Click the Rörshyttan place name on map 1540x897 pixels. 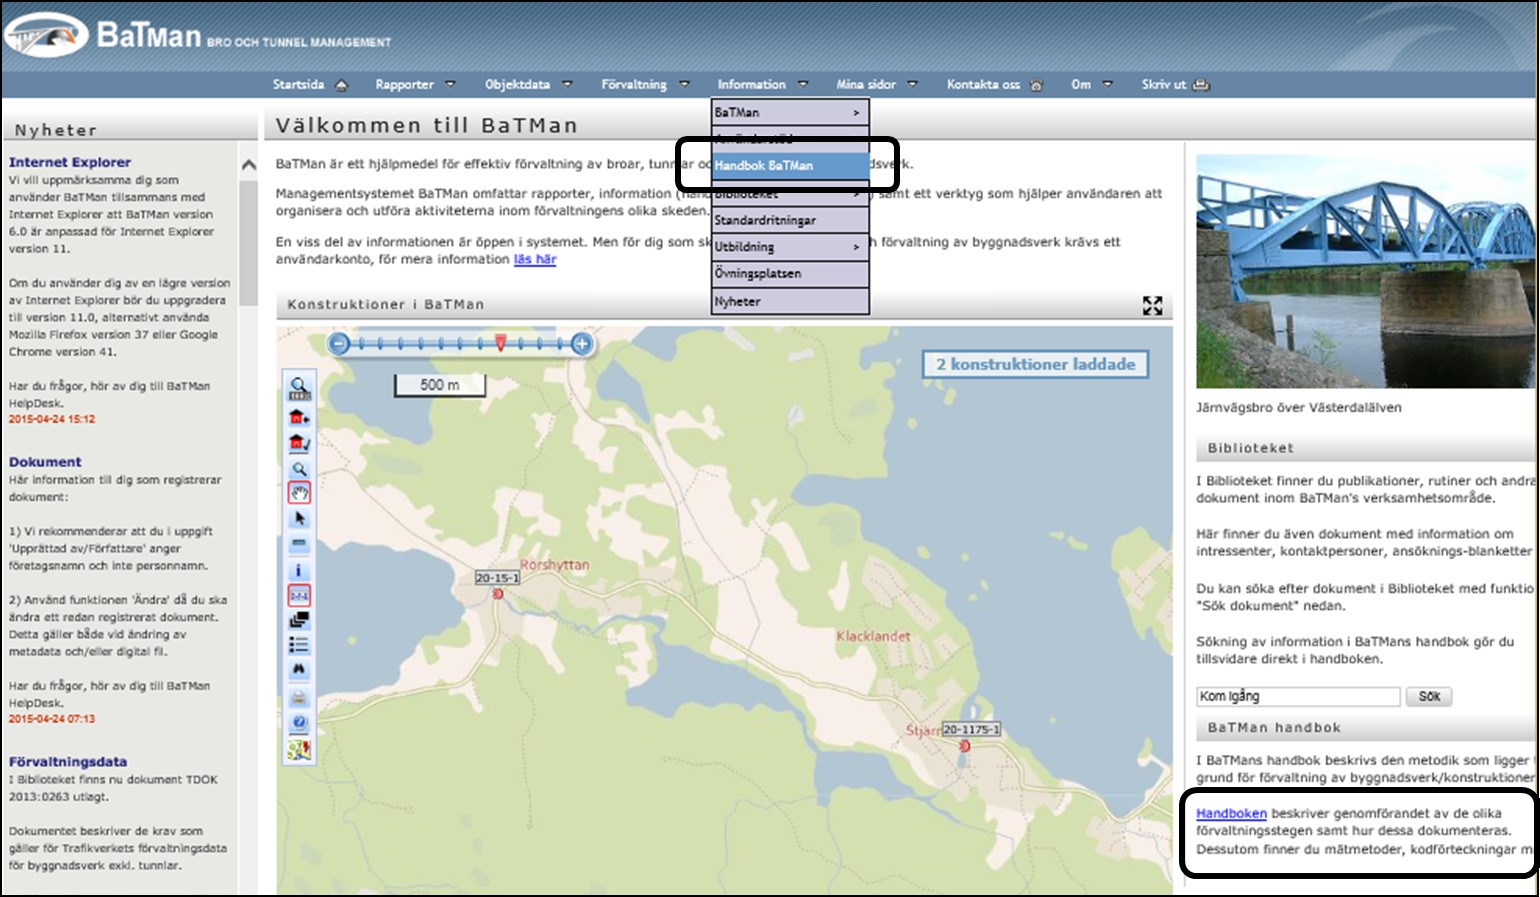[554, 565]
